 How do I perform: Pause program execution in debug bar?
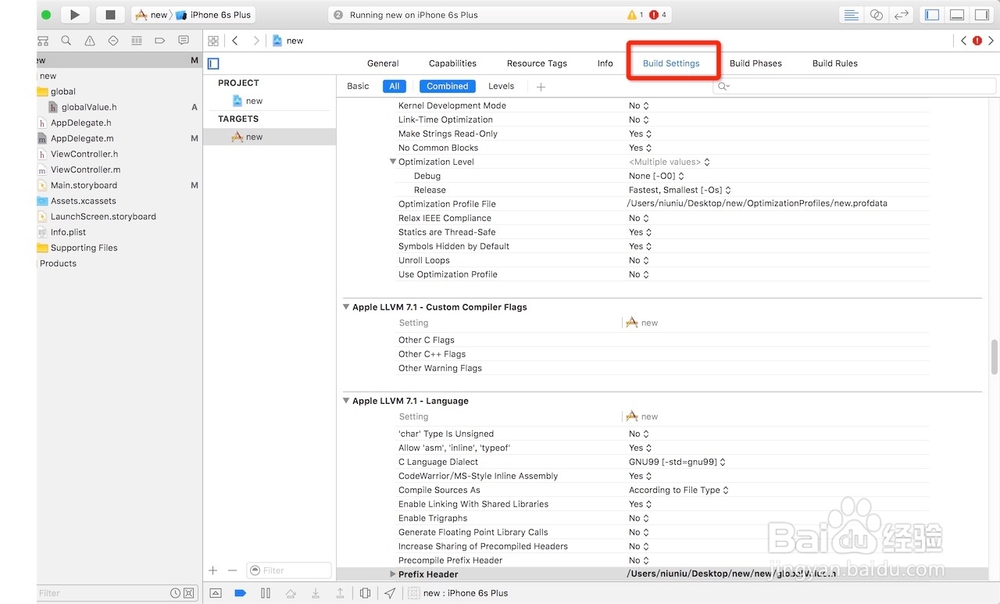[265, 593]
